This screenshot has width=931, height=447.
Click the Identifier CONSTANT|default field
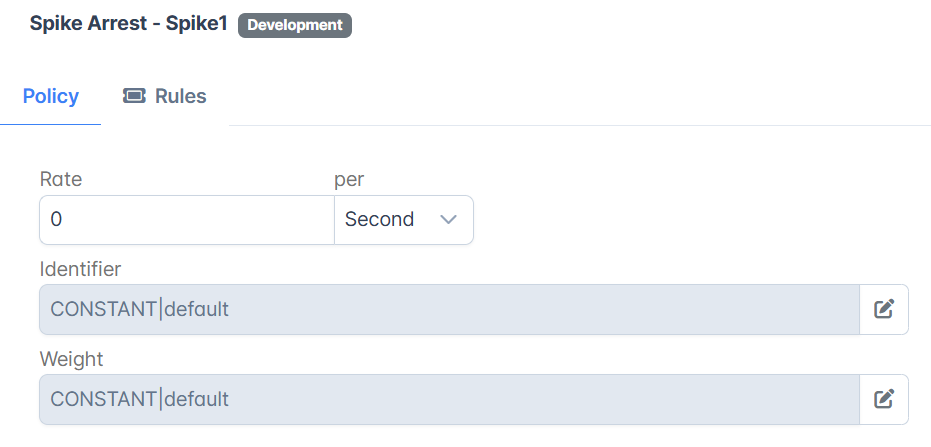[x=449, y=309]
